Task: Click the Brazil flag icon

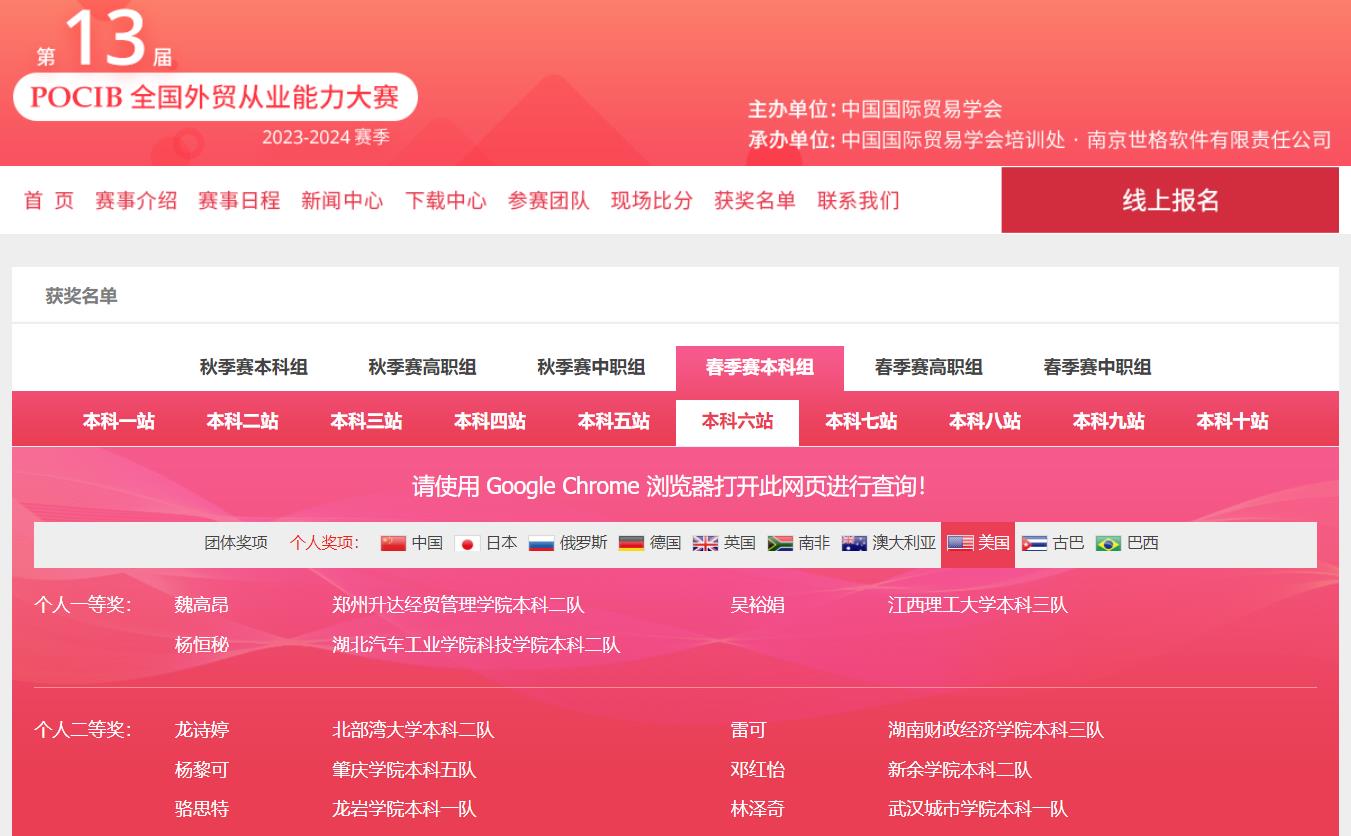Action: [x=1108, y=543]
